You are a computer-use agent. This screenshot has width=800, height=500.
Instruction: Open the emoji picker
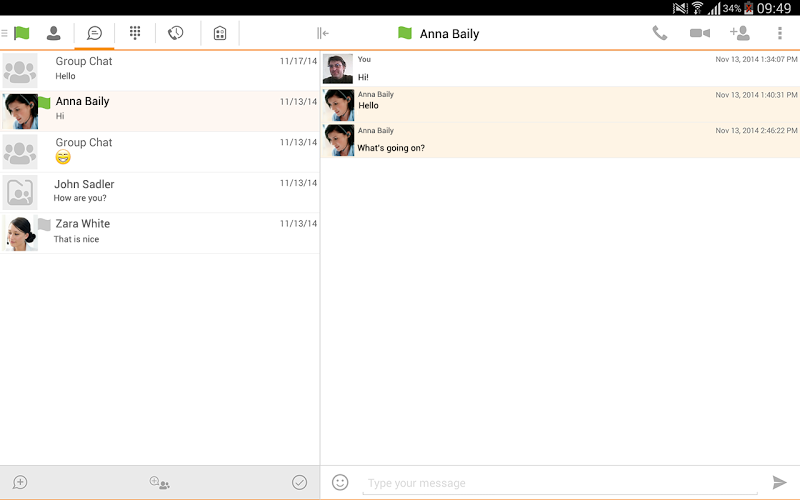point(340,482)
